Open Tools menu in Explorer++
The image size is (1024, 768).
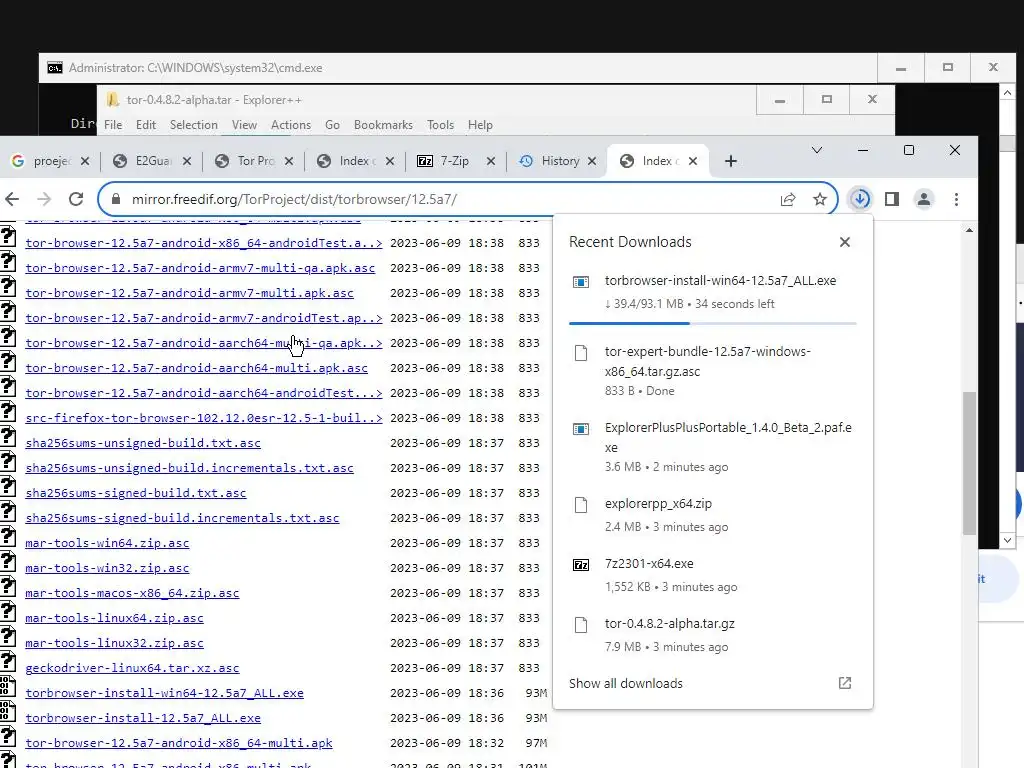440,125
